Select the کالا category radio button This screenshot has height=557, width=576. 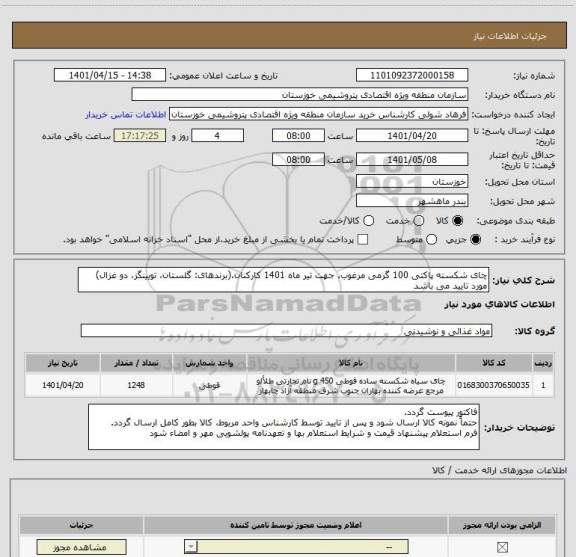coord(458,220)
